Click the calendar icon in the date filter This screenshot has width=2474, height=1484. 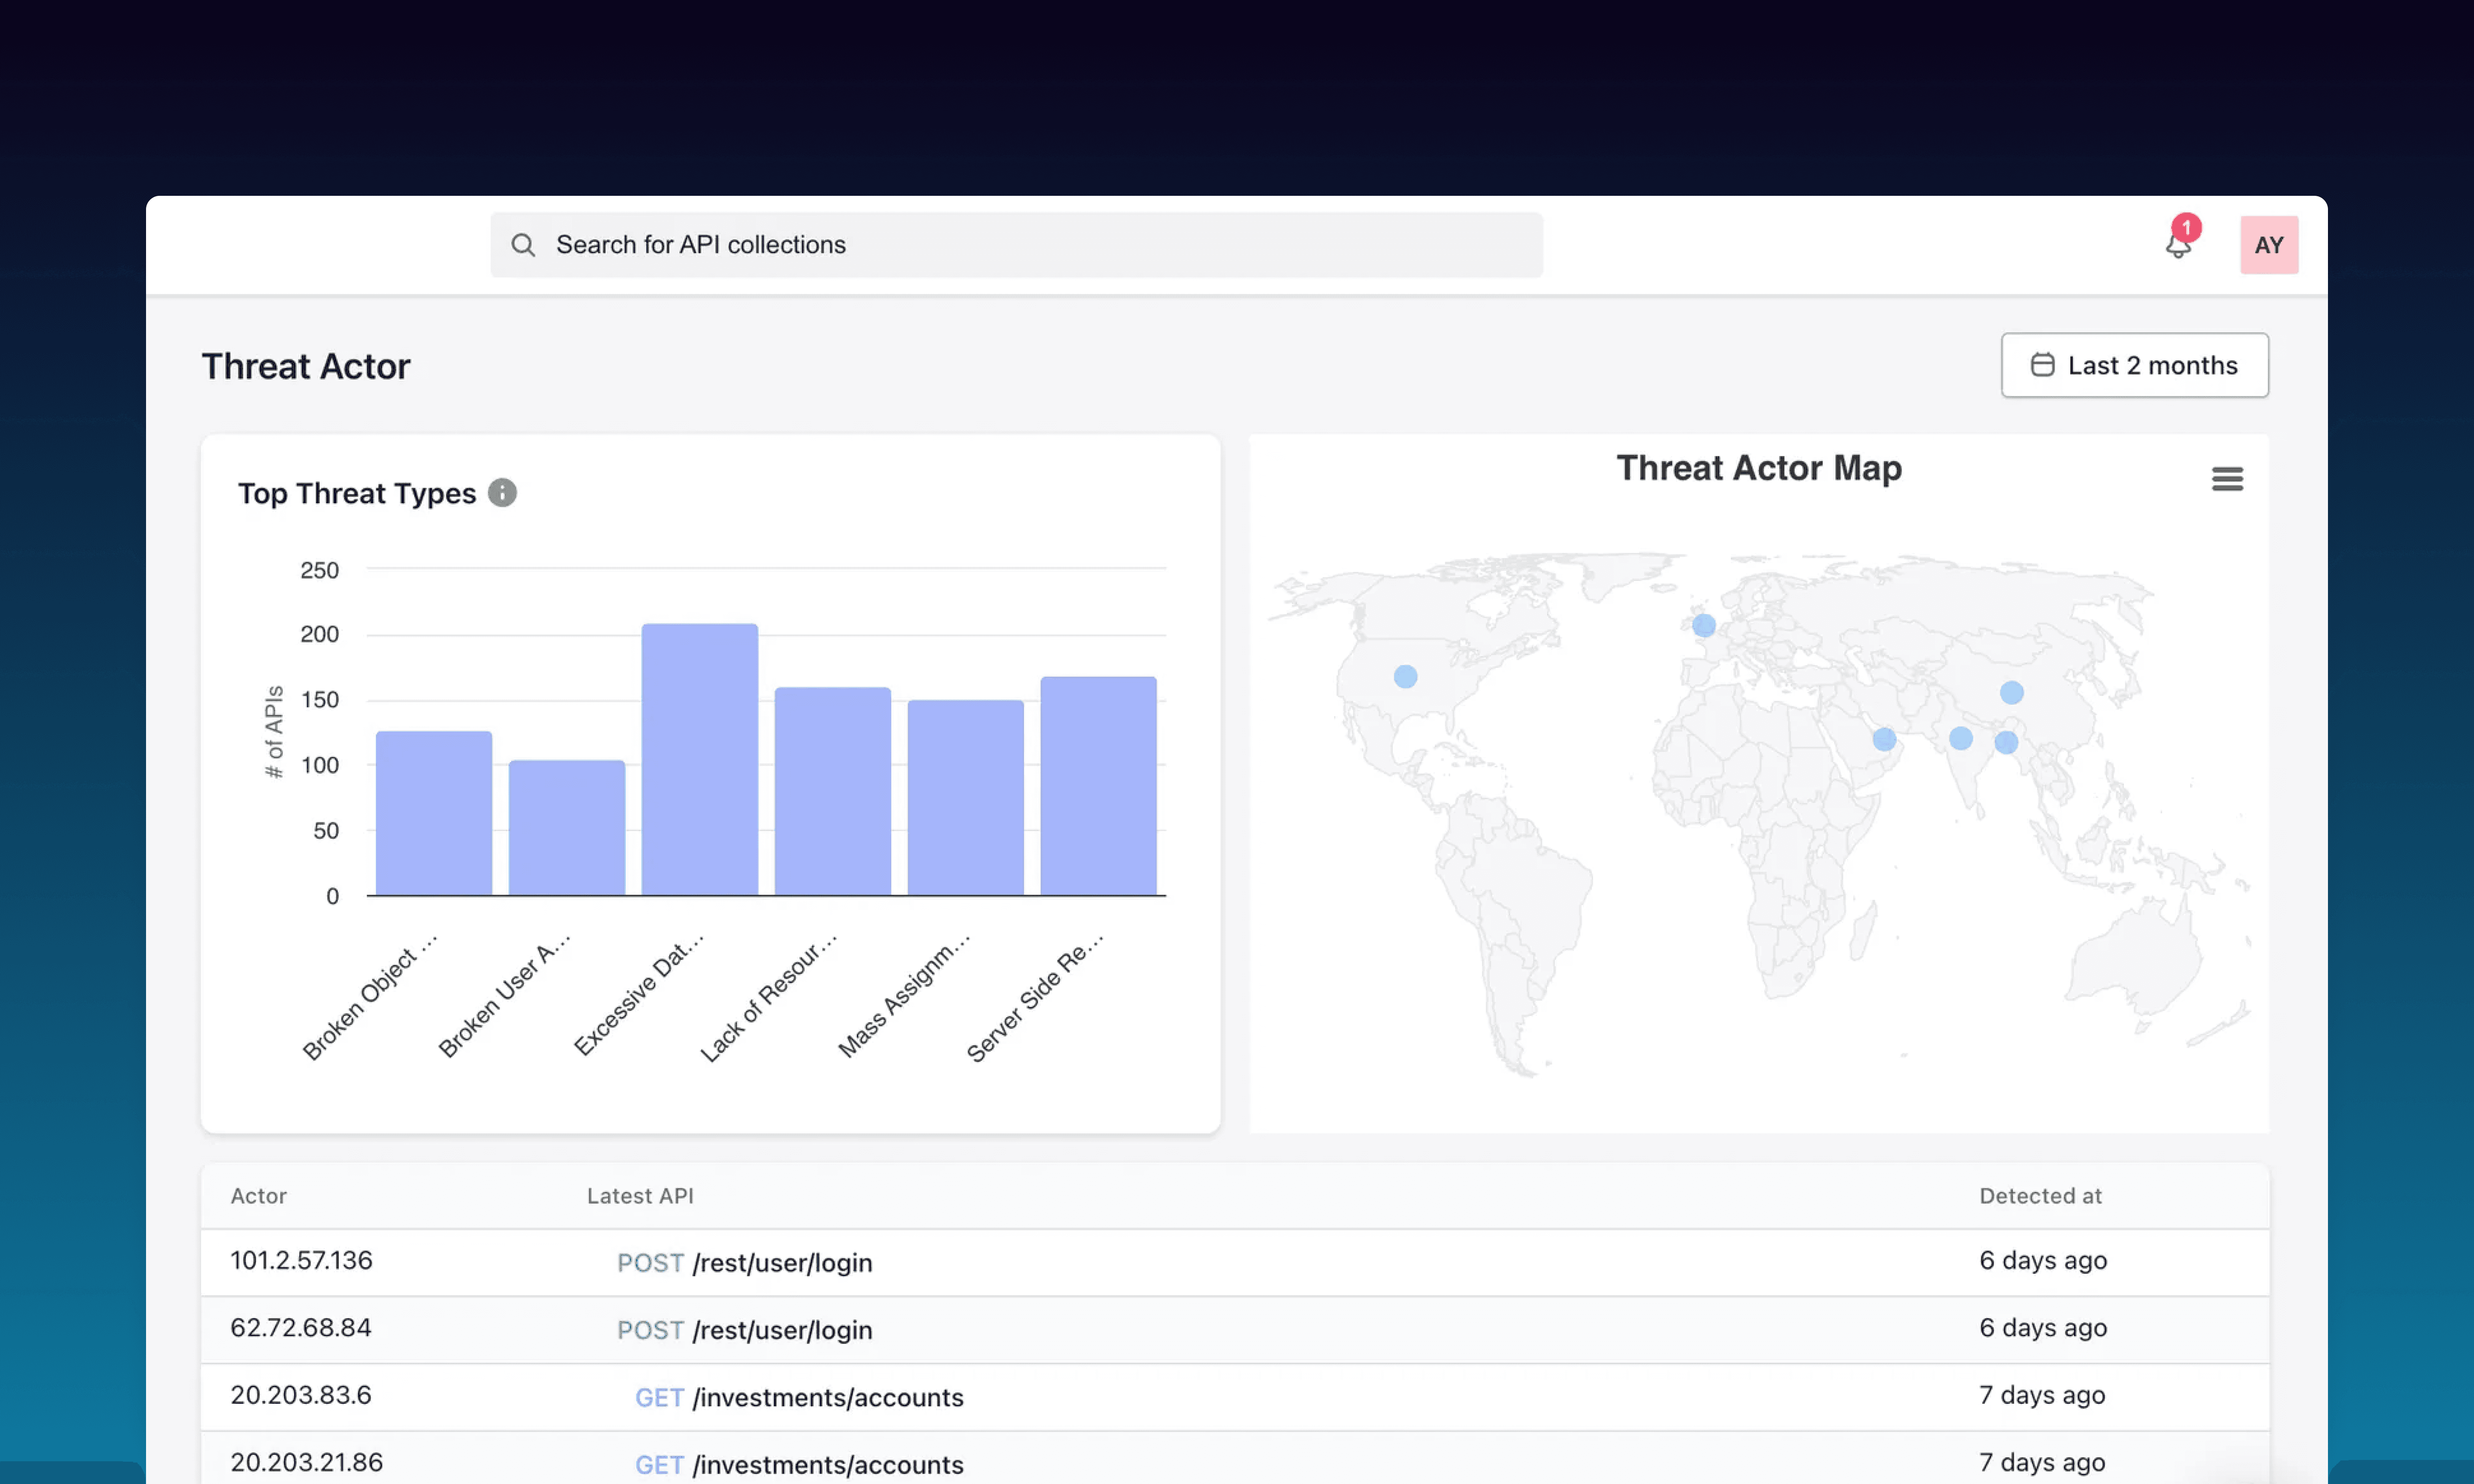pos(2043,365)
